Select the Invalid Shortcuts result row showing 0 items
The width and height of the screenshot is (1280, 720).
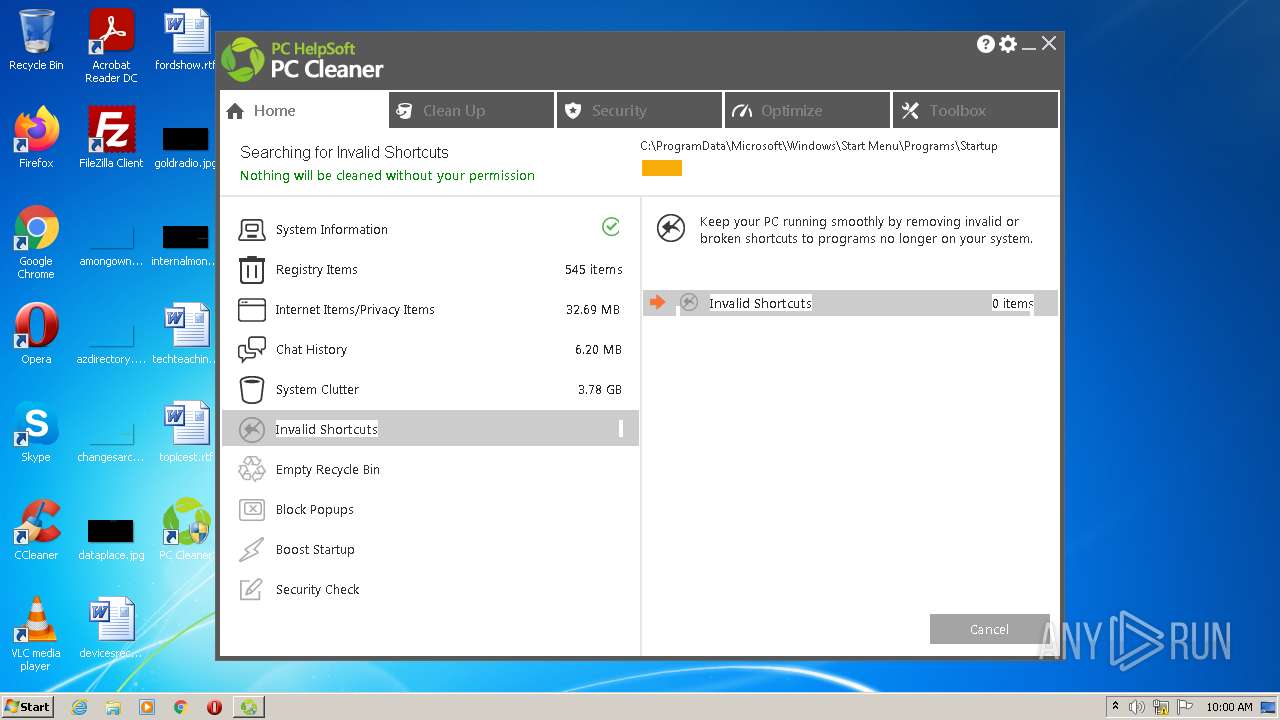tap(850, 303)
